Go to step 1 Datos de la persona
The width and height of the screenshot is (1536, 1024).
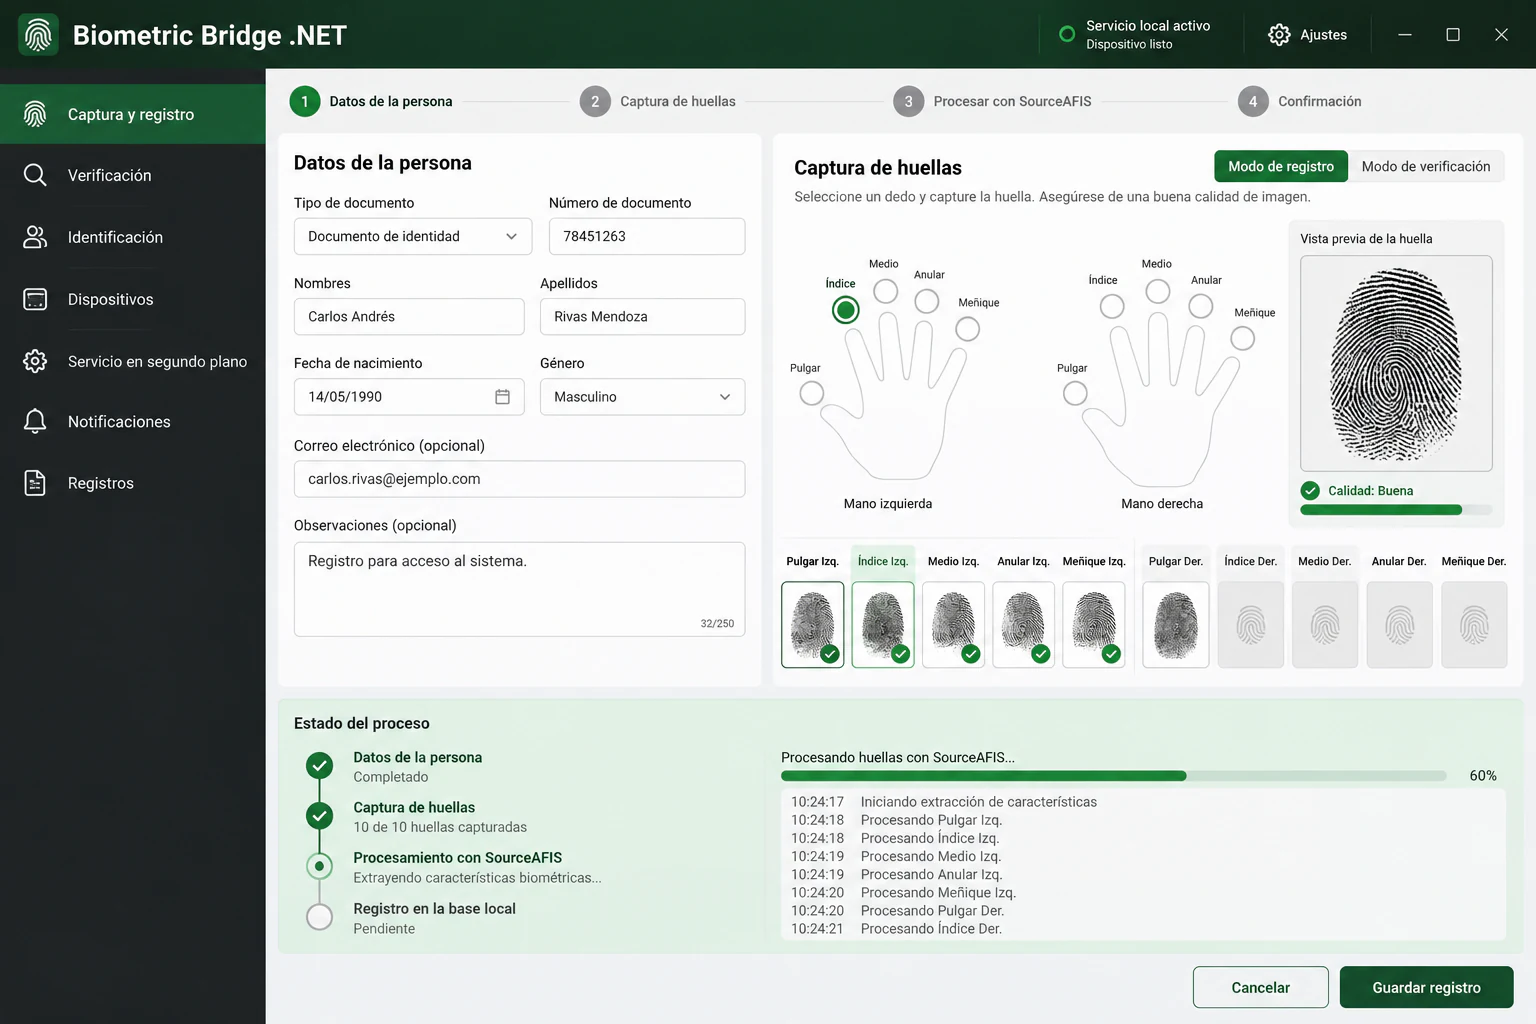click(371, 101)
